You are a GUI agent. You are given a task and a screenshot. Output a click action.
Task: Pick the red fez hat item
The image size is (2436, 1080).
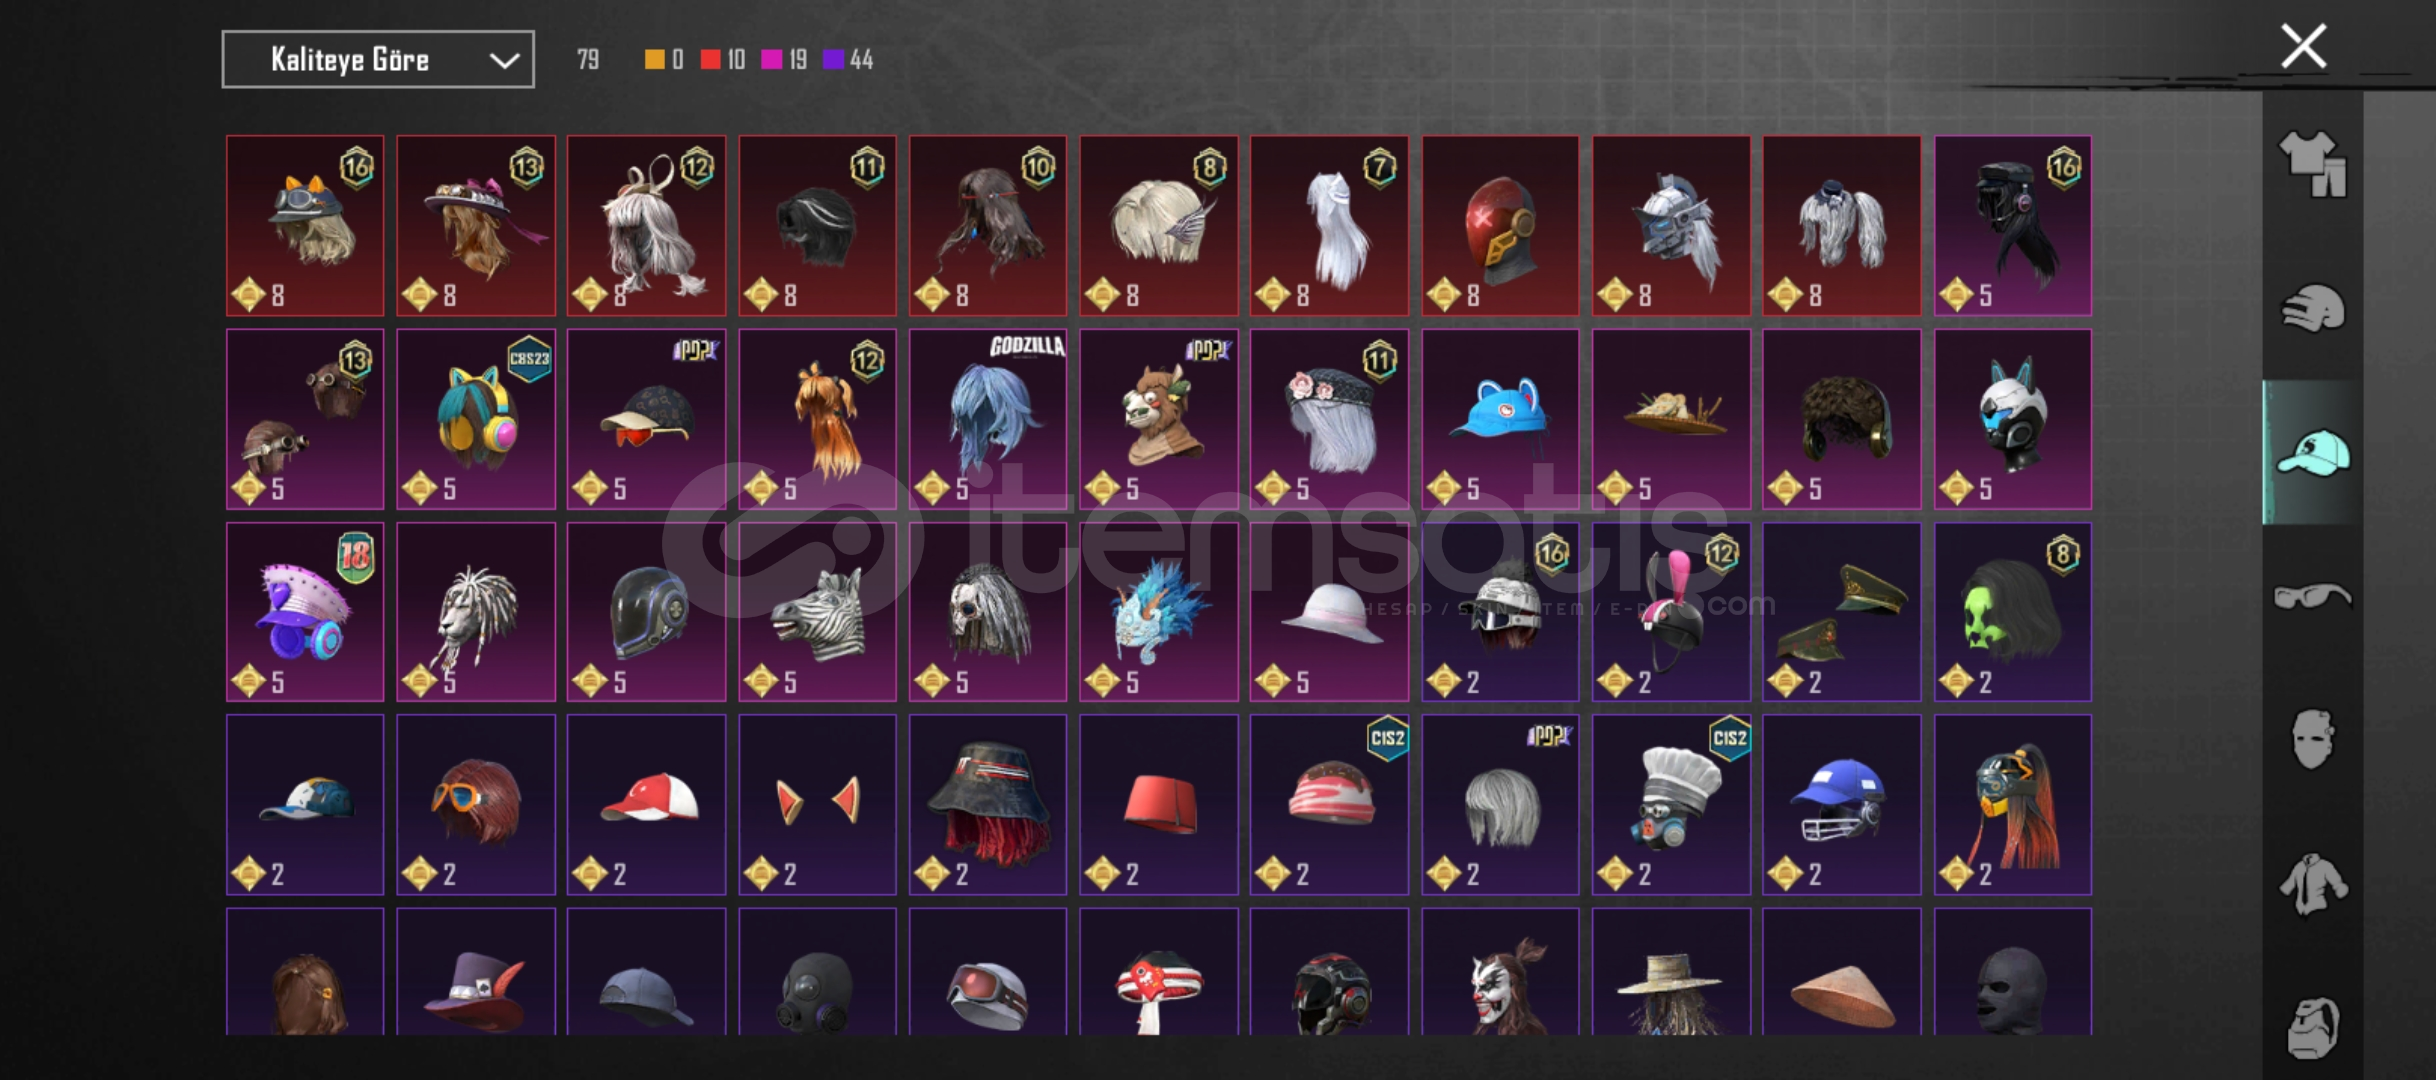click(x=1159, y=804)
